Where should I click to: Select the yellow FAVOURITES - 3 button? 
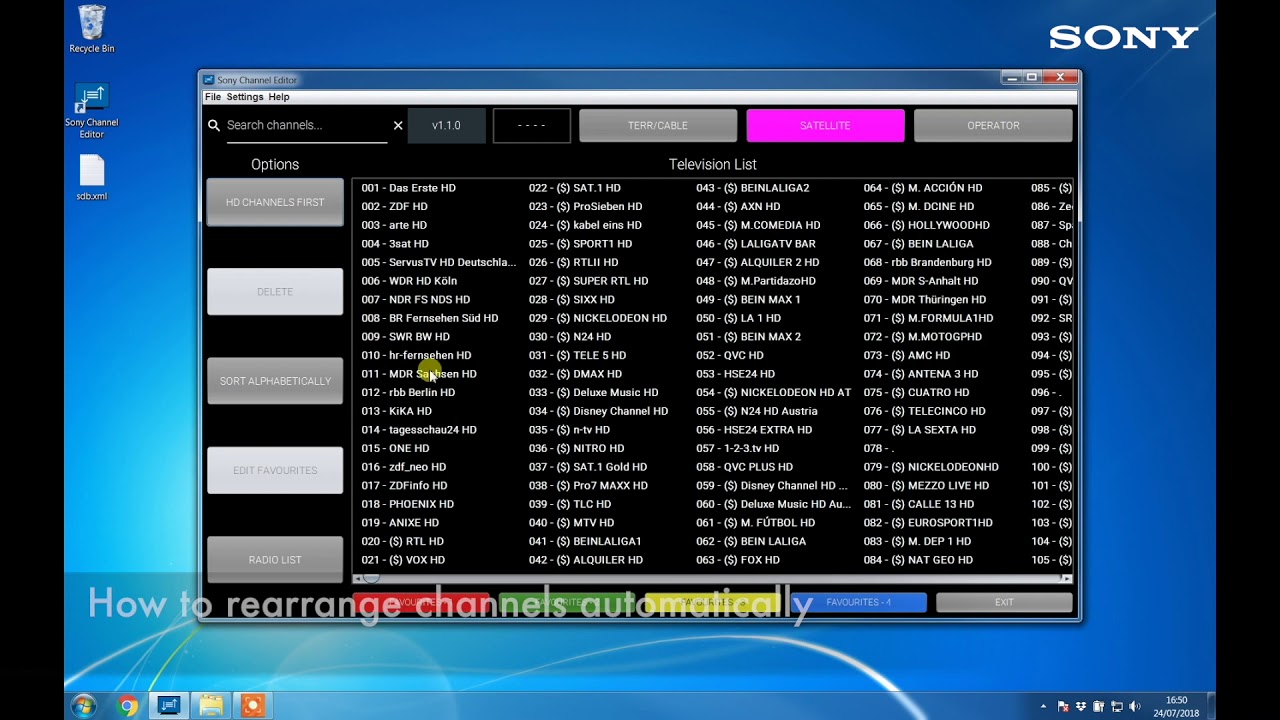coord(712,602)
